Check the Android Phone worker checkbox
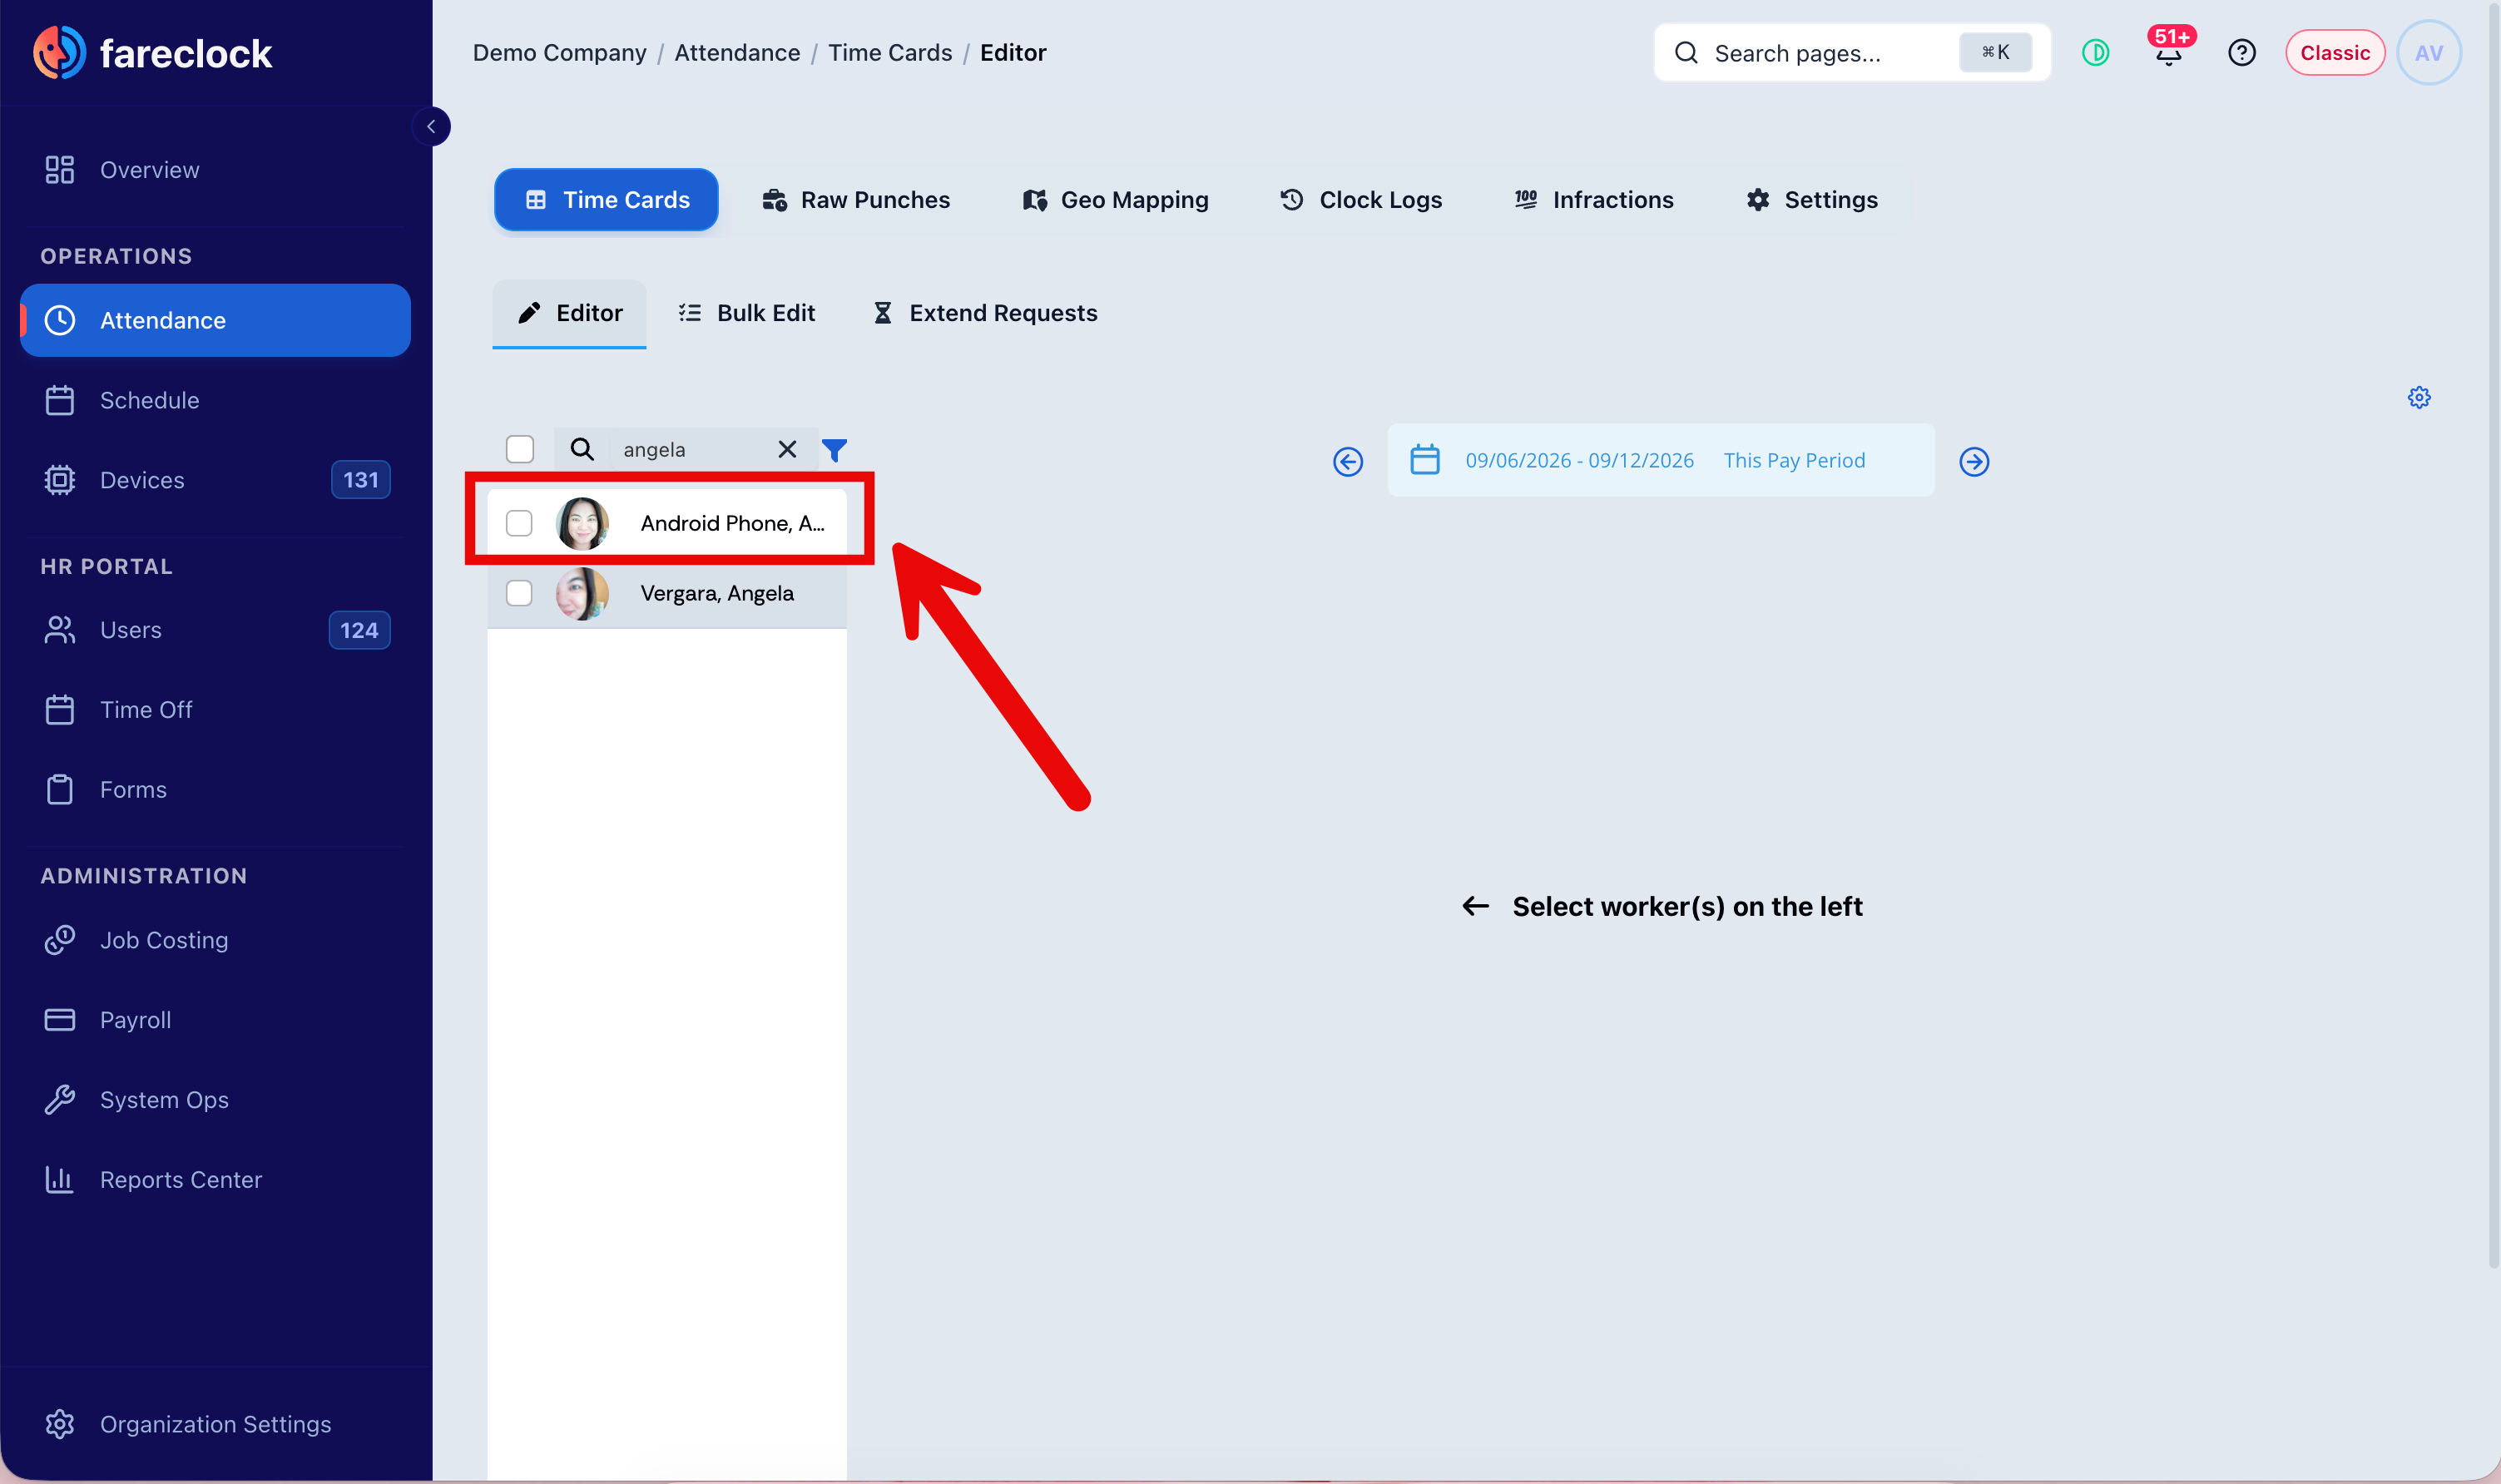This screenshot has width=2501, height=1484. coord(519,523)
